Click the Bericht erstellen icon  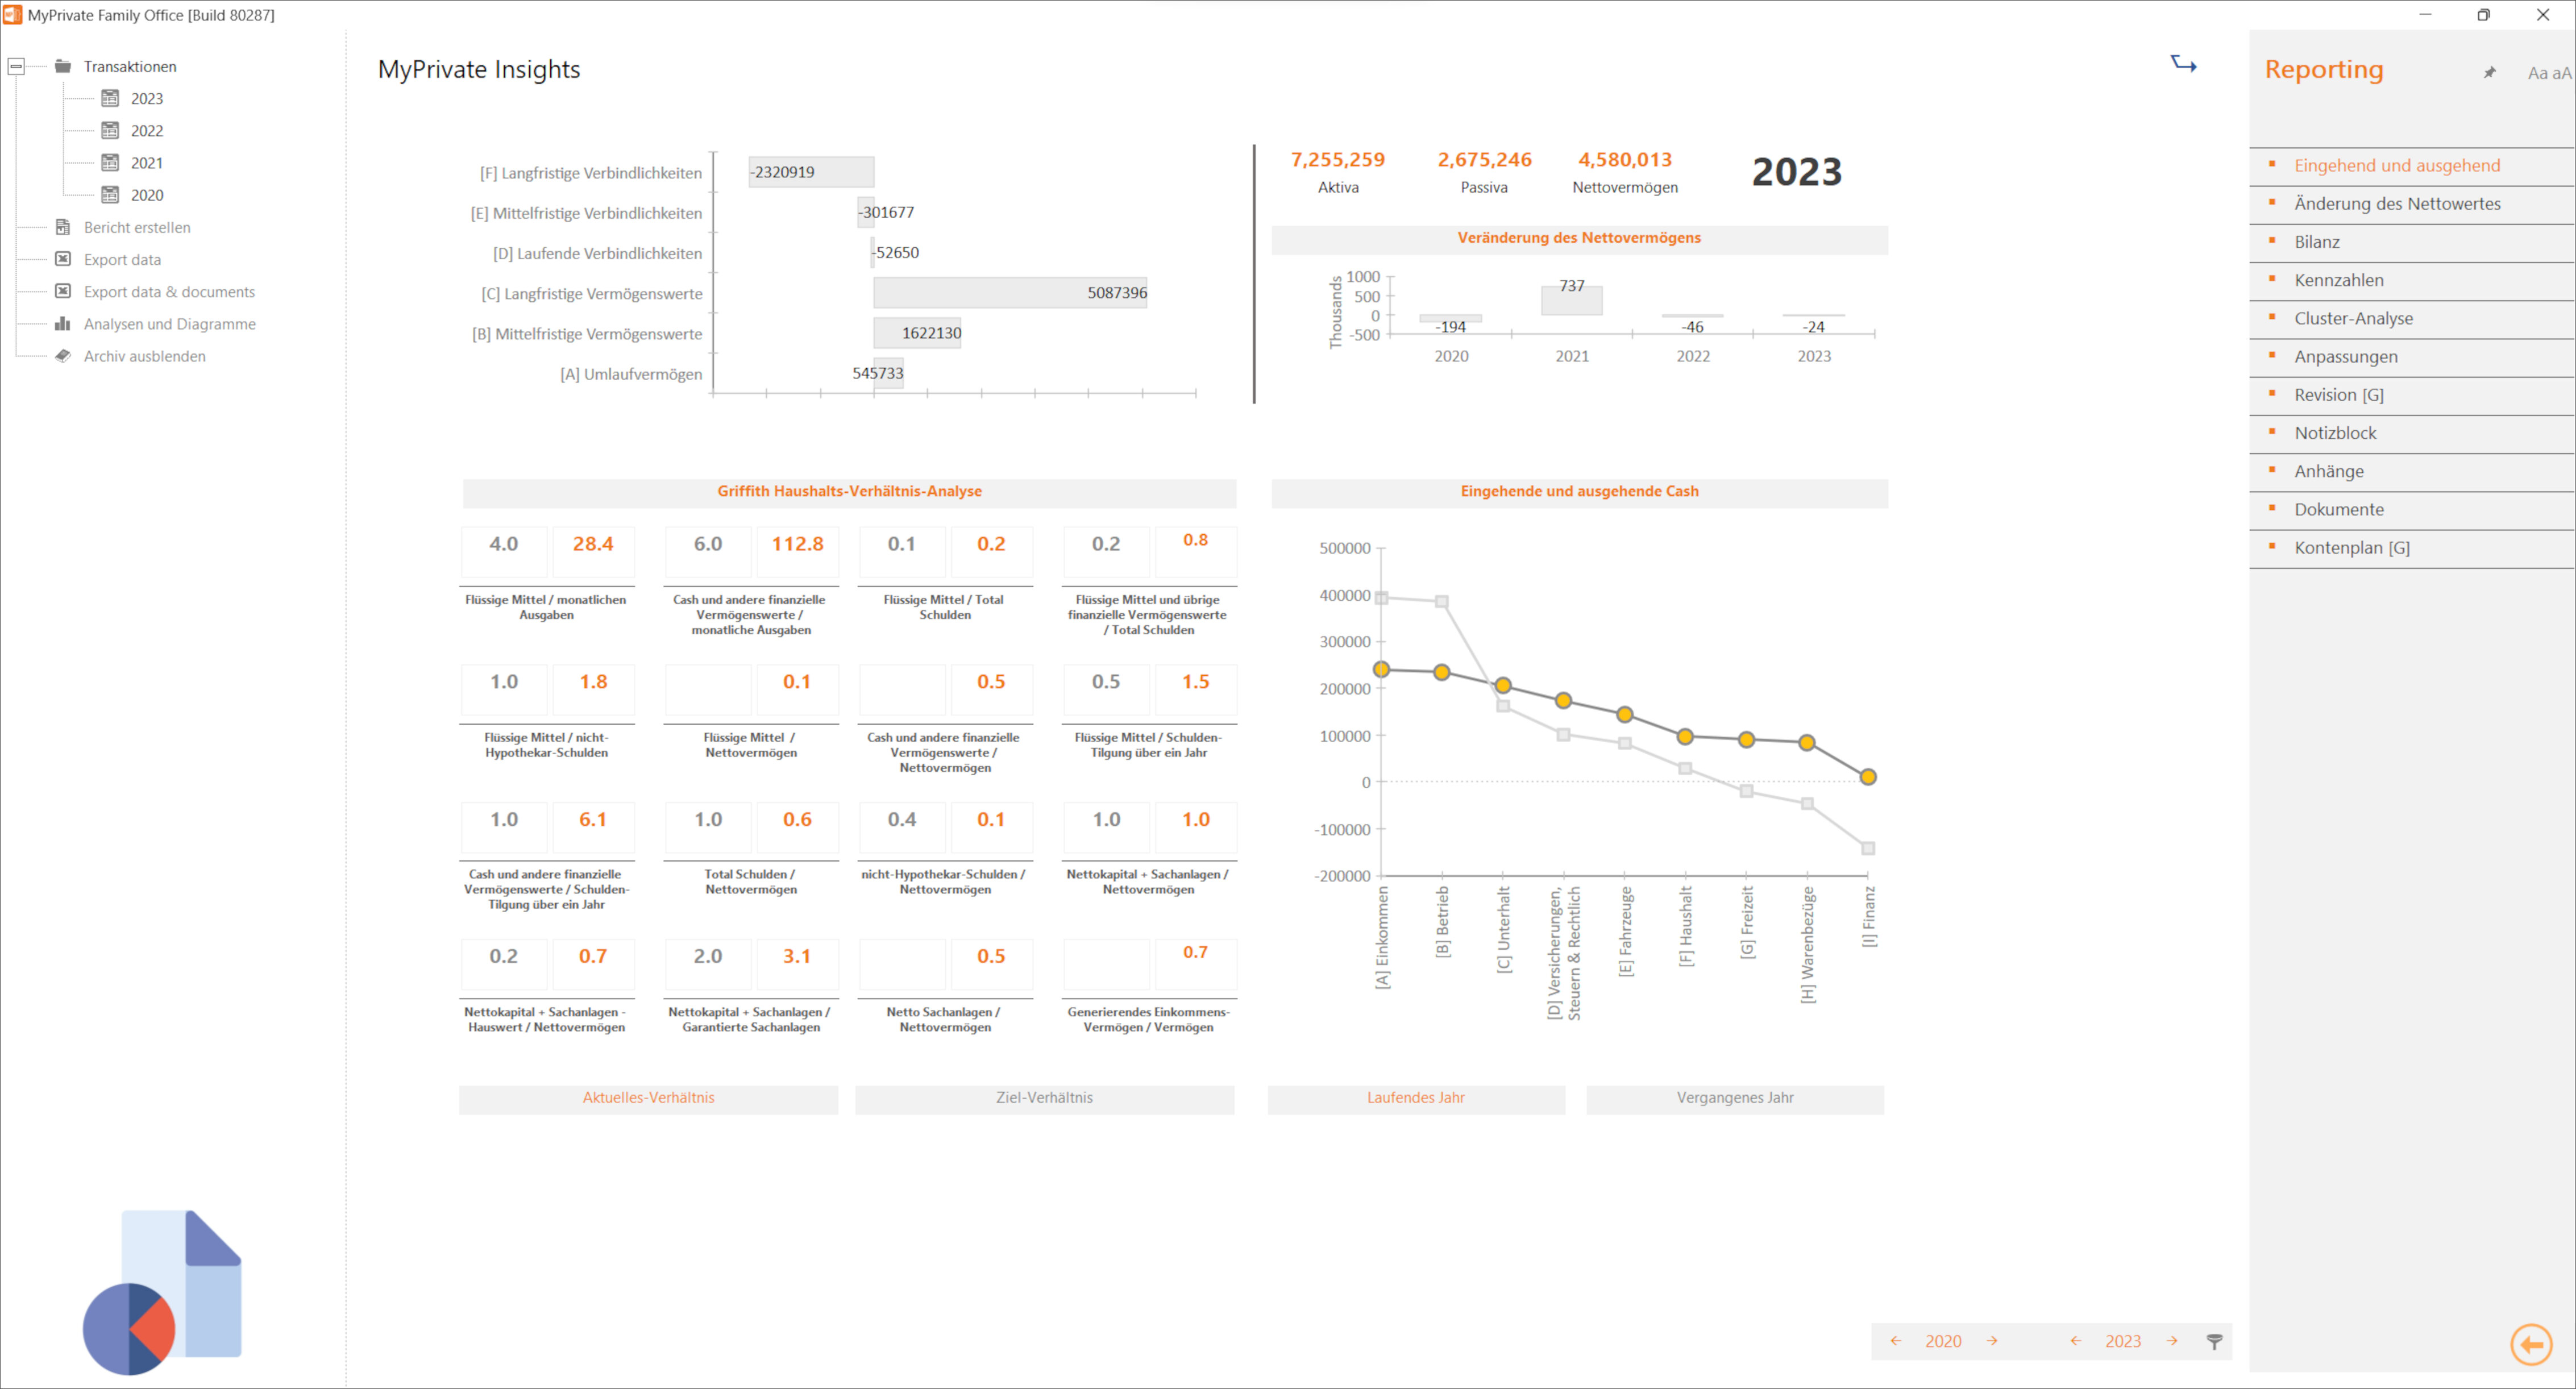pos(61,226)
